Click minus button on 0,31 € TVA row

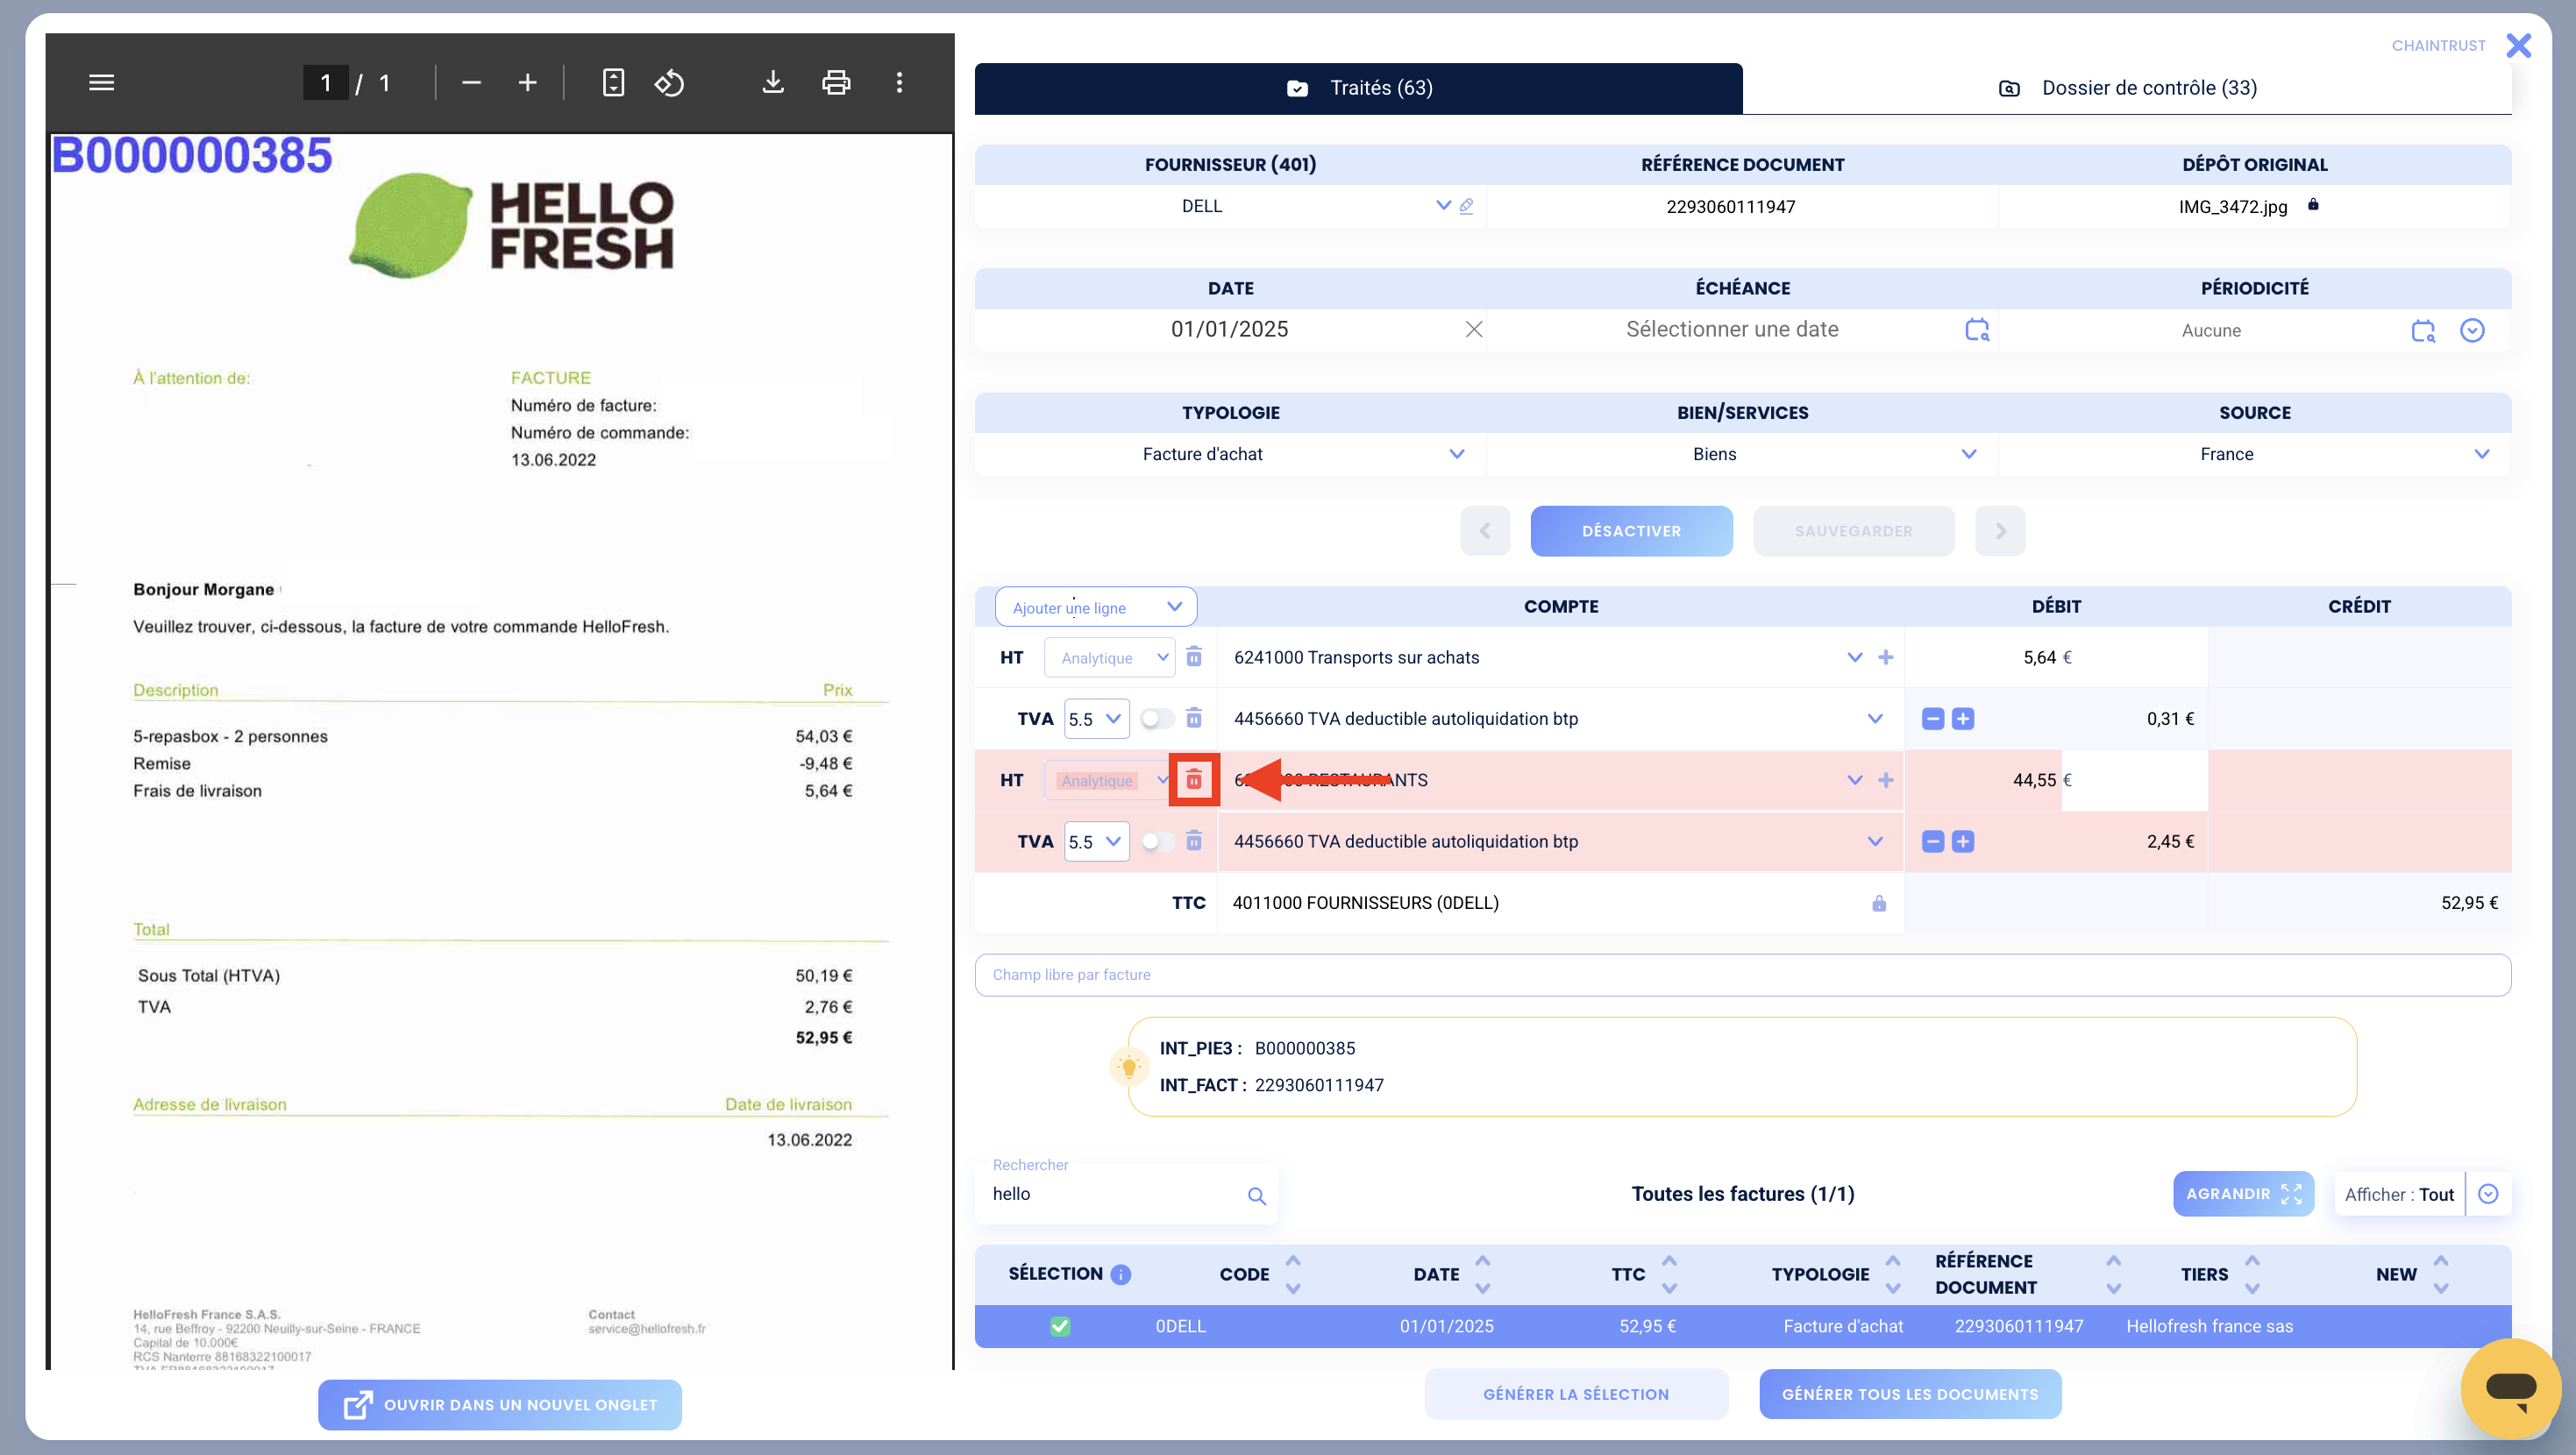[x=1932, y=719]
